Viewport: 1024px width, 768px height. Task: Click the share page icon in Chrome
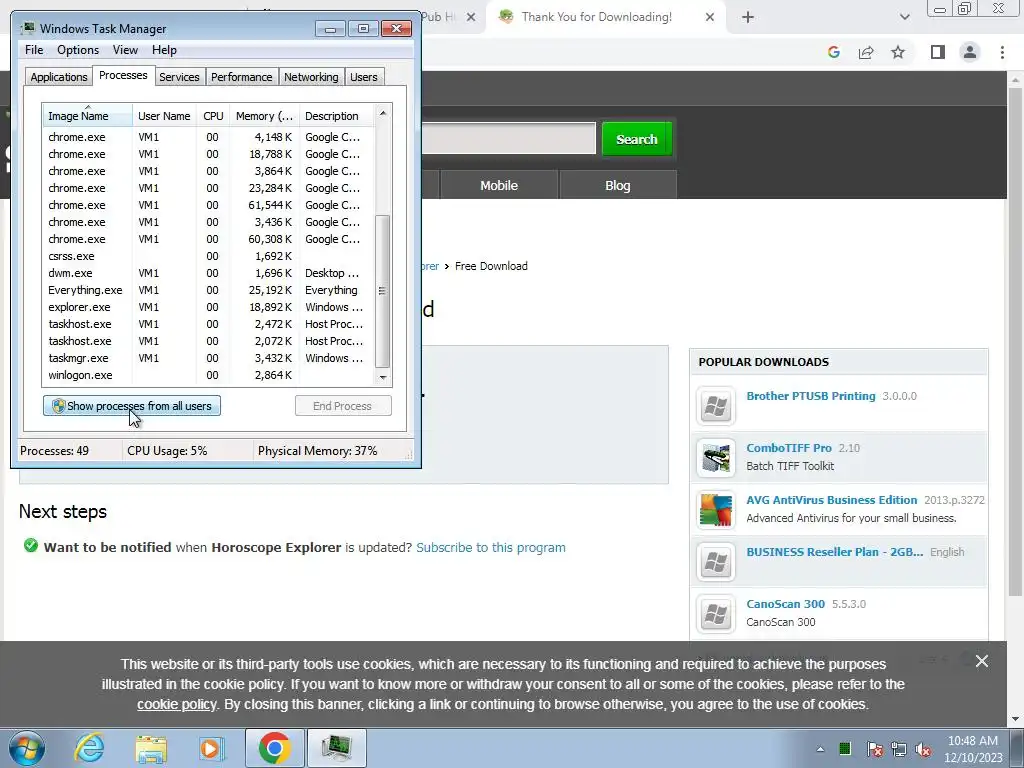pos(866,52)
